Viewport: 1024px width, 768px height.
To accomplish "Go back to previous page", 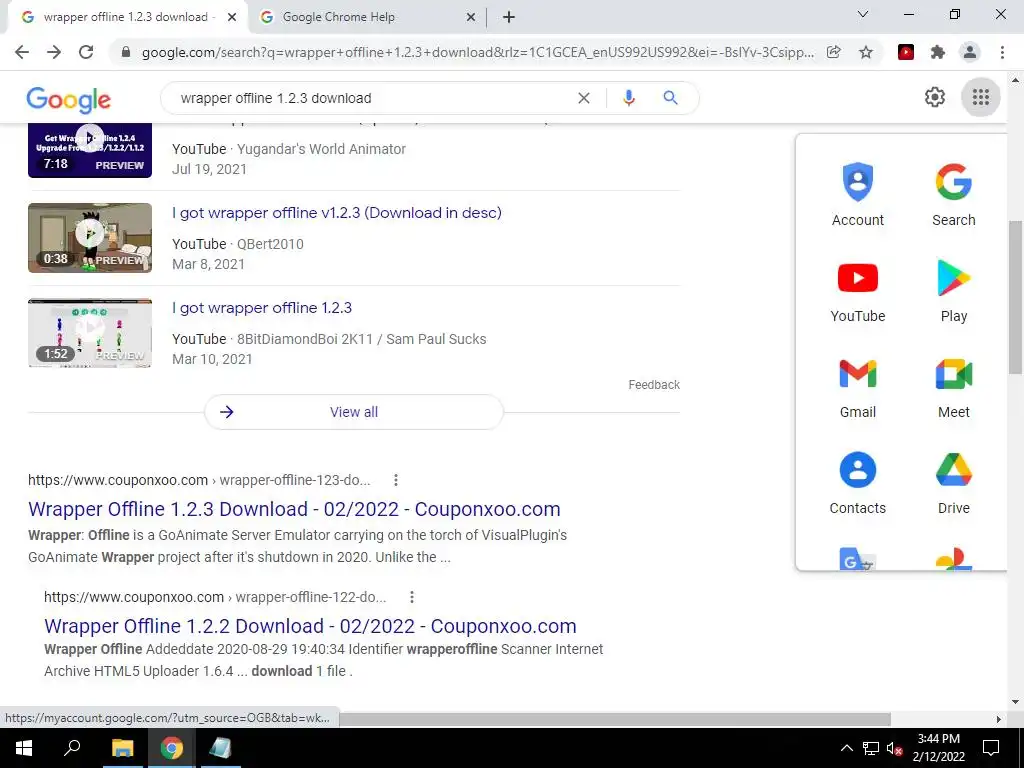I will (22, 52).
